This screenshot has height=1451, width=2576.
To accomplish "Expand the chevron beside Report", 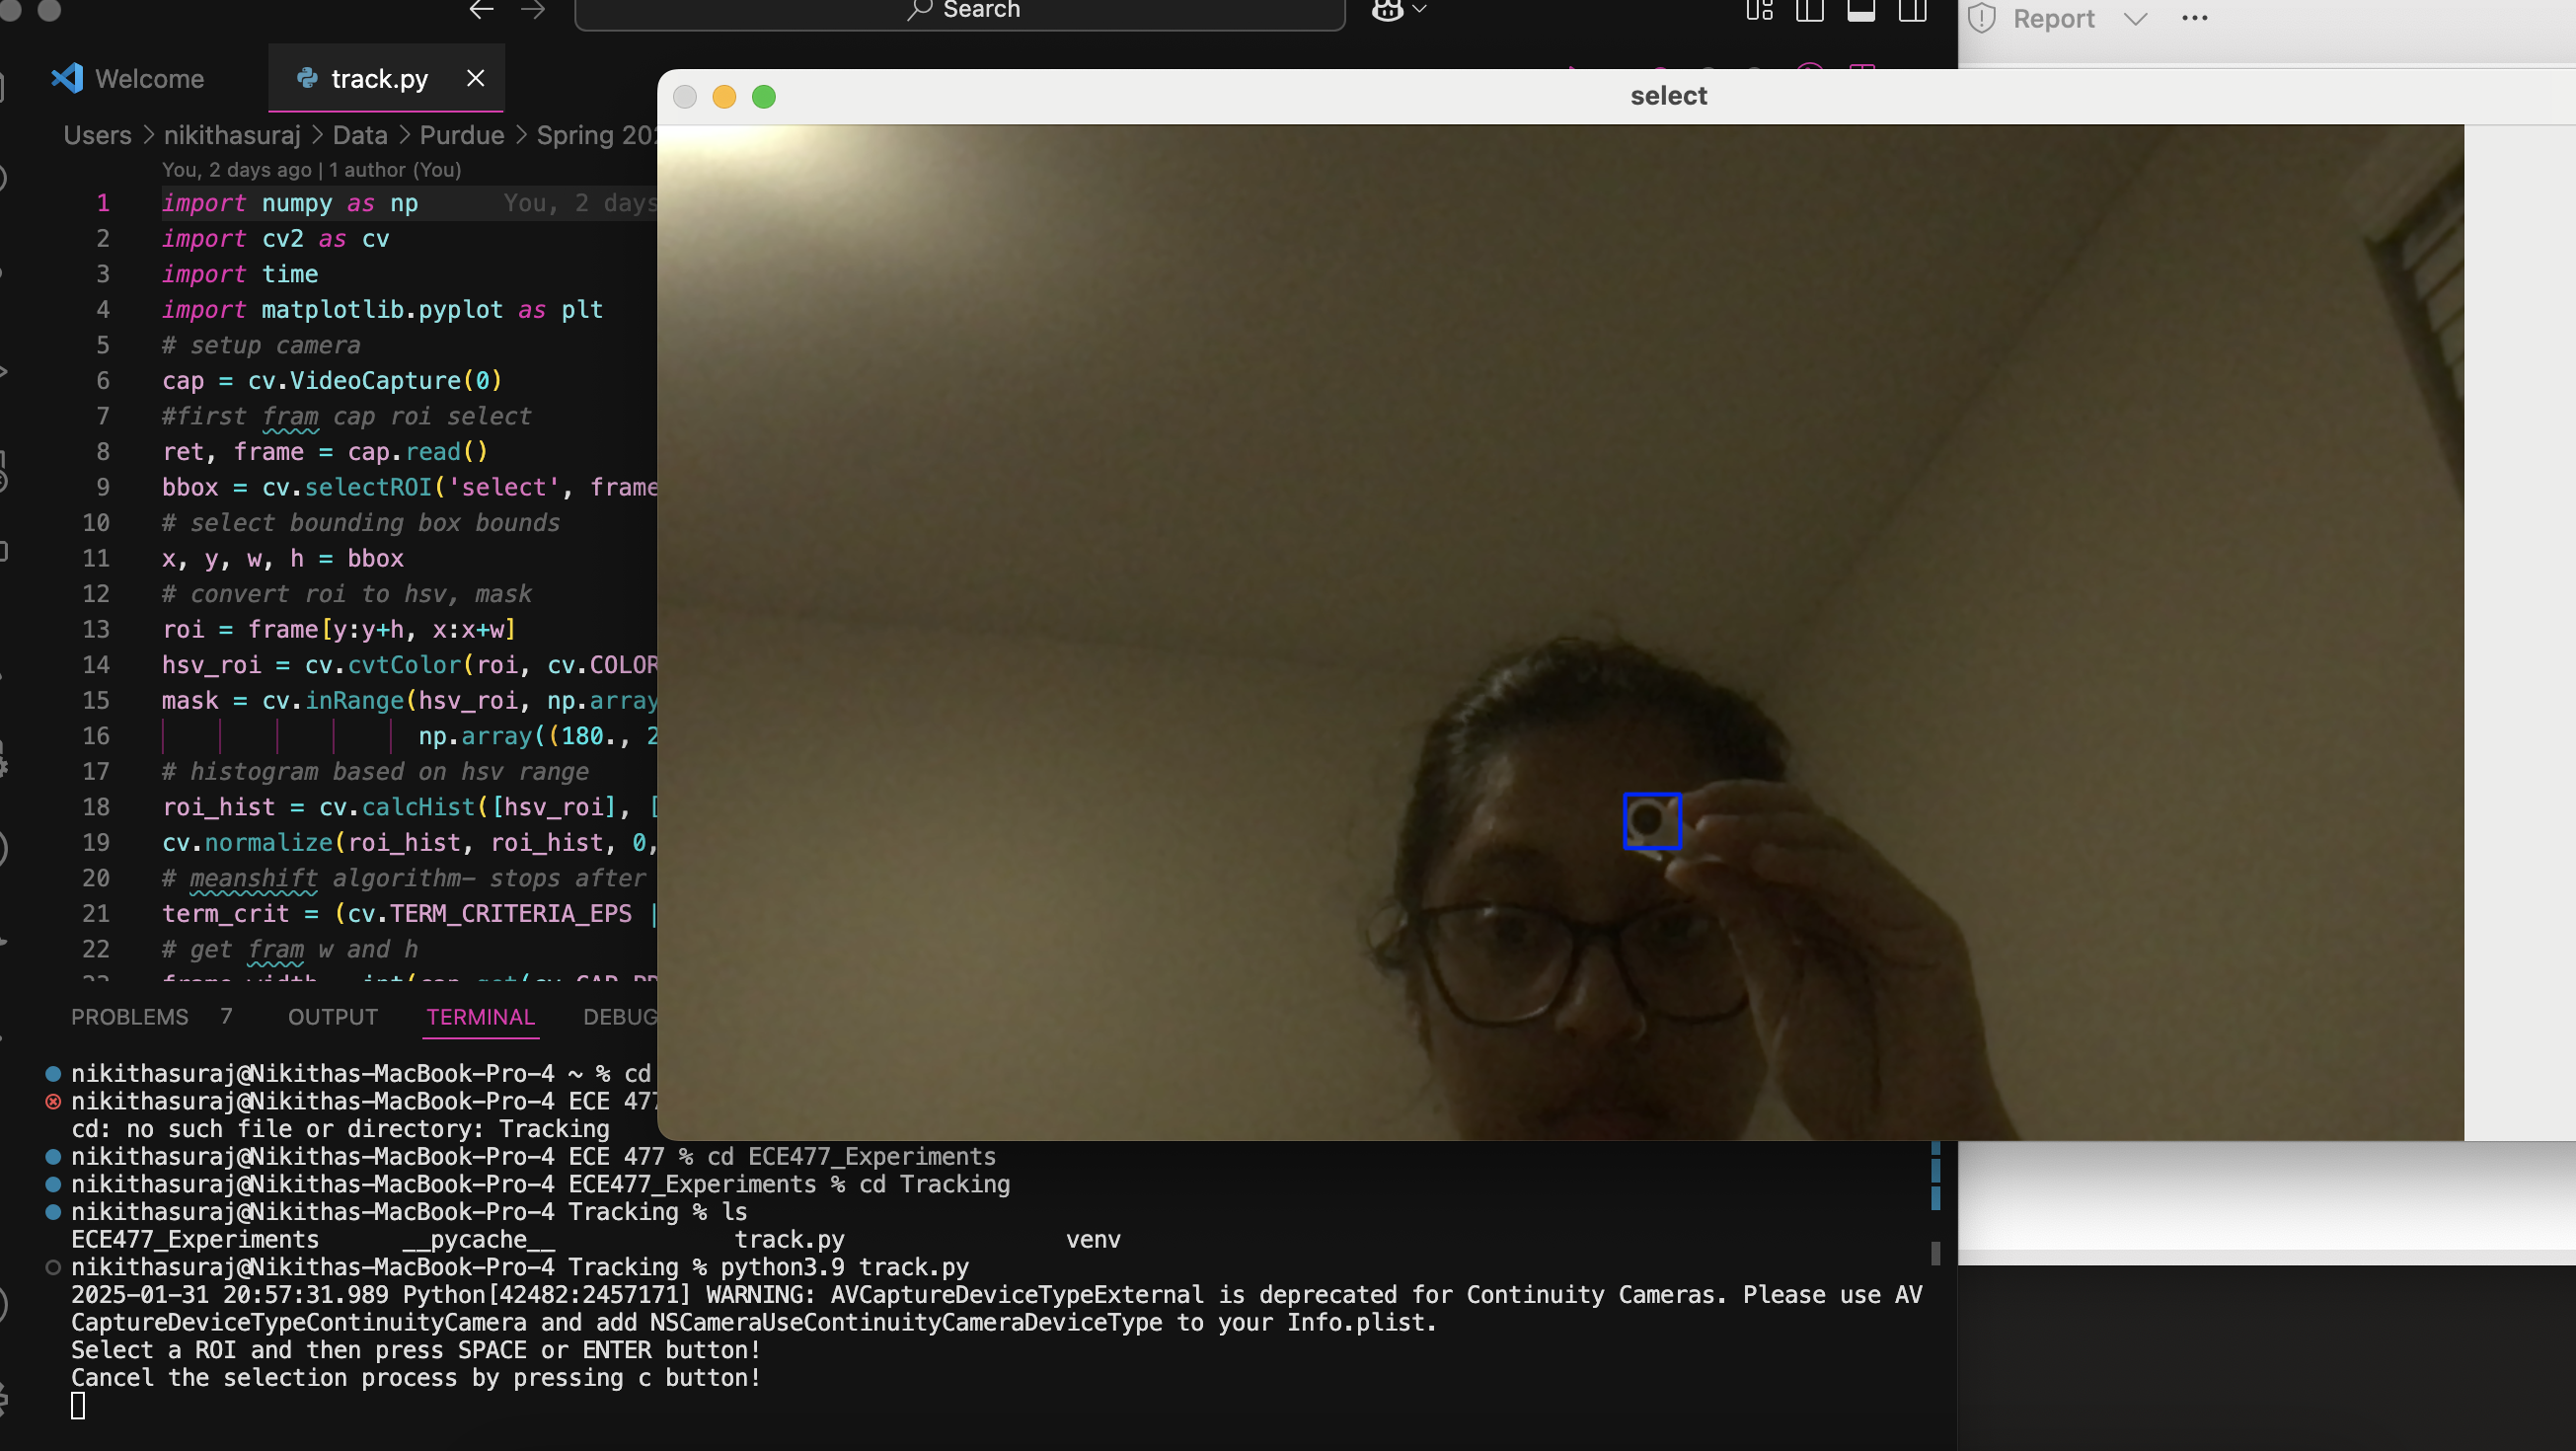I will pos(2135,19).
